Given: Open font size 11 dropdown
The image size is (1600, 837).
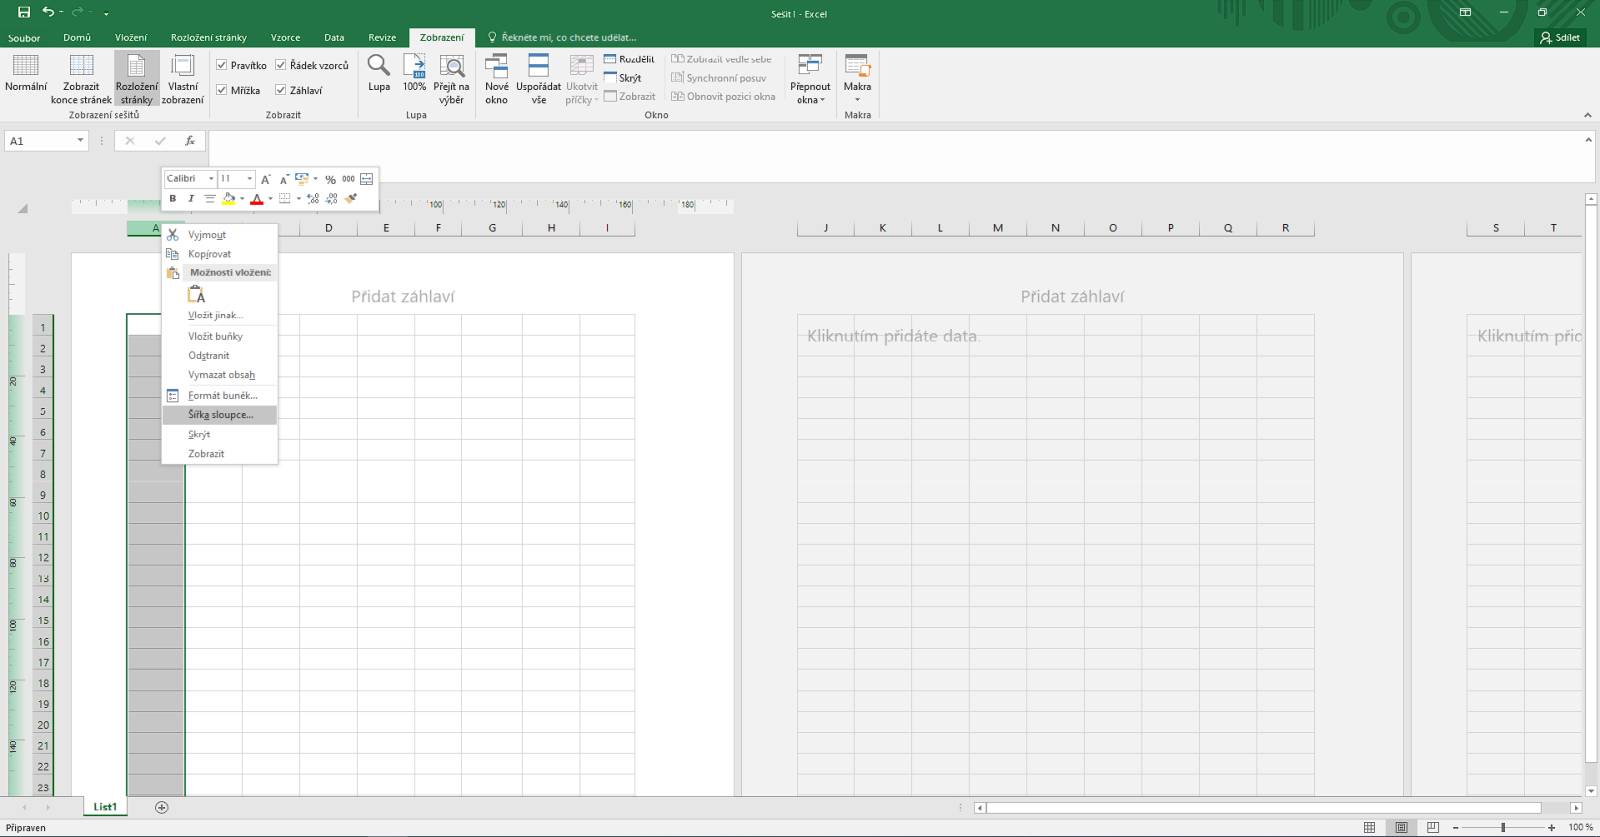Looking at the screenshot, I should tap(249, 179).
